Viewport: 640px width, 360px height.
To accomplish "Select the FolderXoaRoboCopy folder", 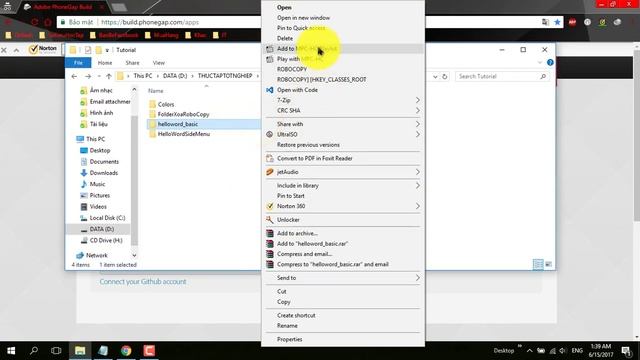I will [183, 114].
